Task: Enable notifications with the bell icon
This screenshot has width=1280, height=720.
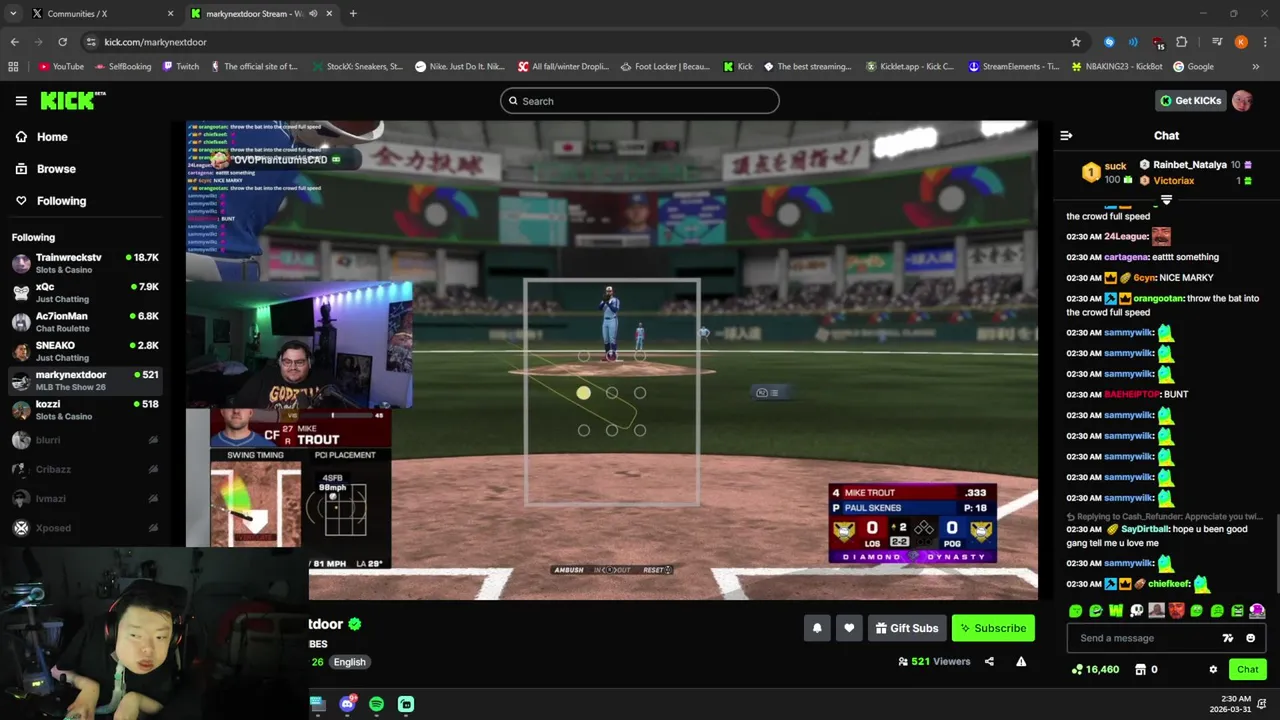Action: click(x=817, y=628)
